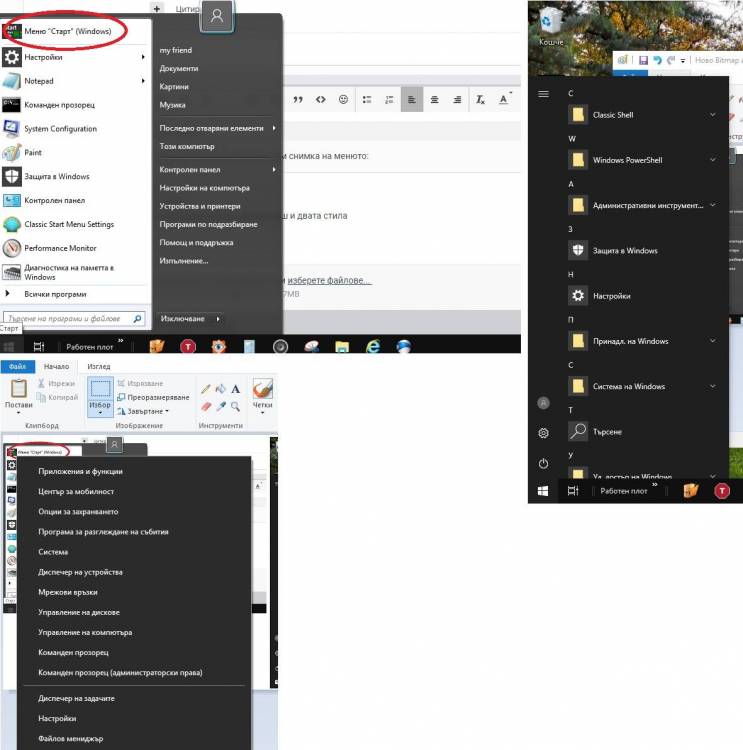
Task: Click Работен плот toolbar on left taskbar
Action: 90,347
